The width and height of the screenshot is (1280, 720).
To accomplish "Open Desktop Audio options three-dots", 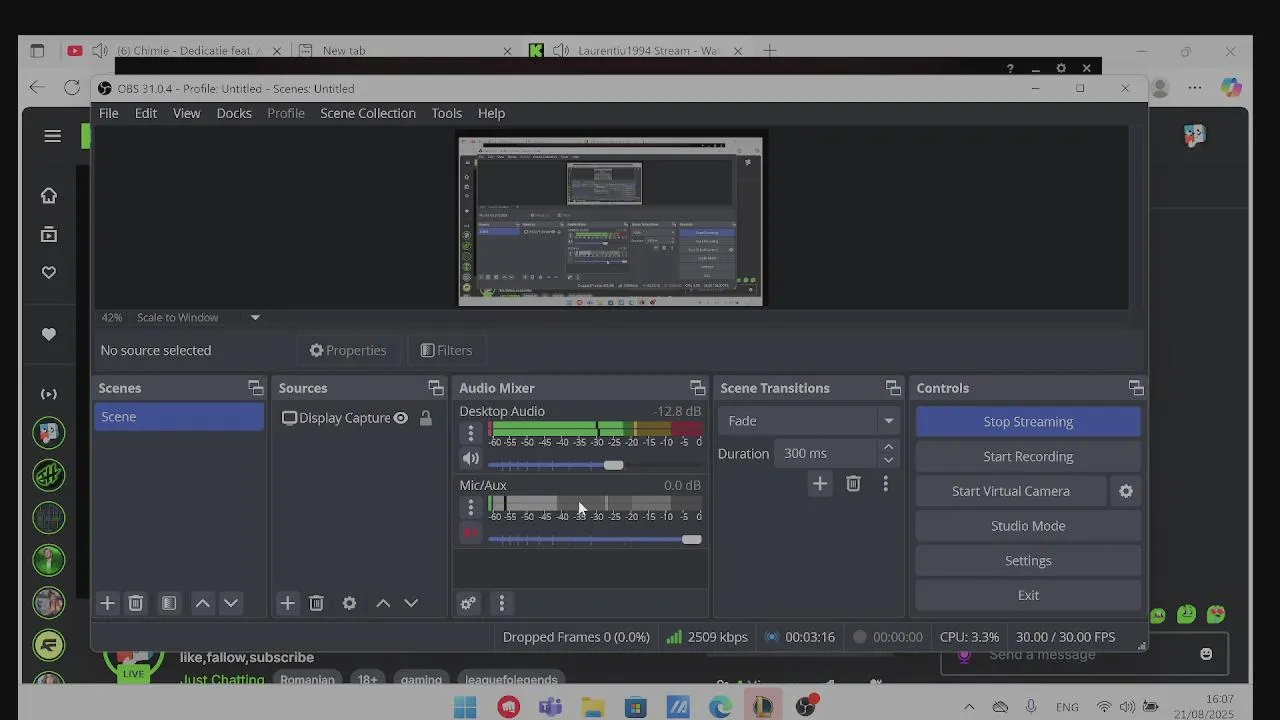I will click(x=471, y=433).
